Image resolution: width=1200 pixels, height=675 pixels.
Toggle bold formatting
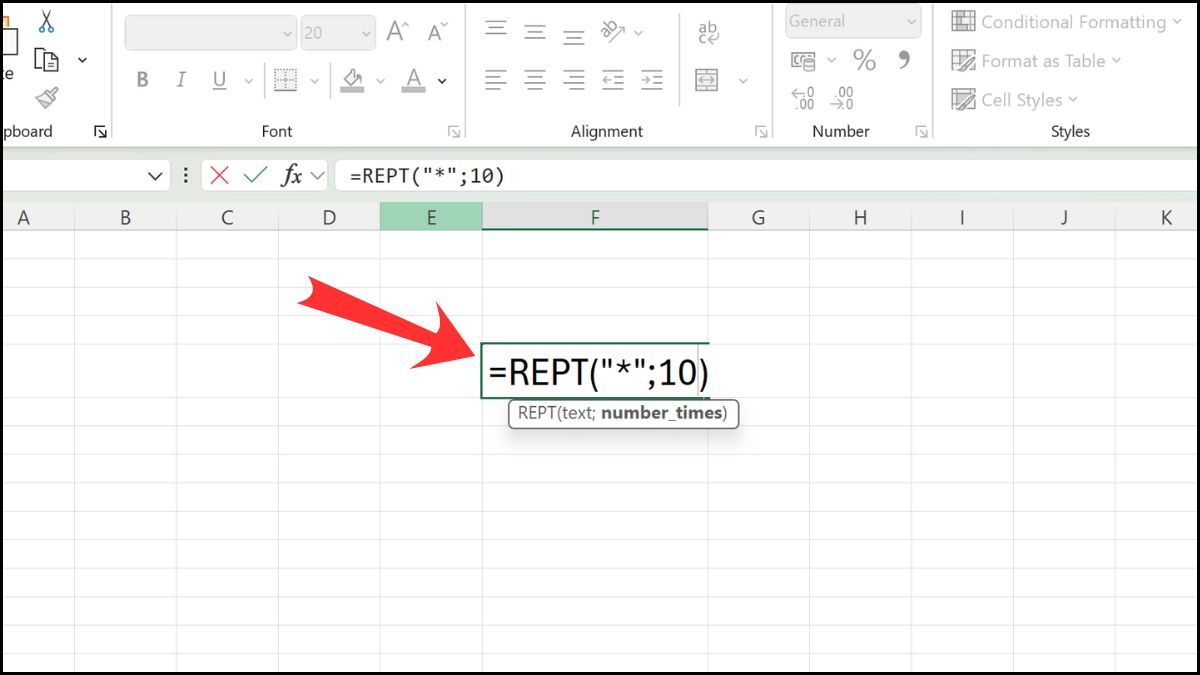[x=141, y=80]
